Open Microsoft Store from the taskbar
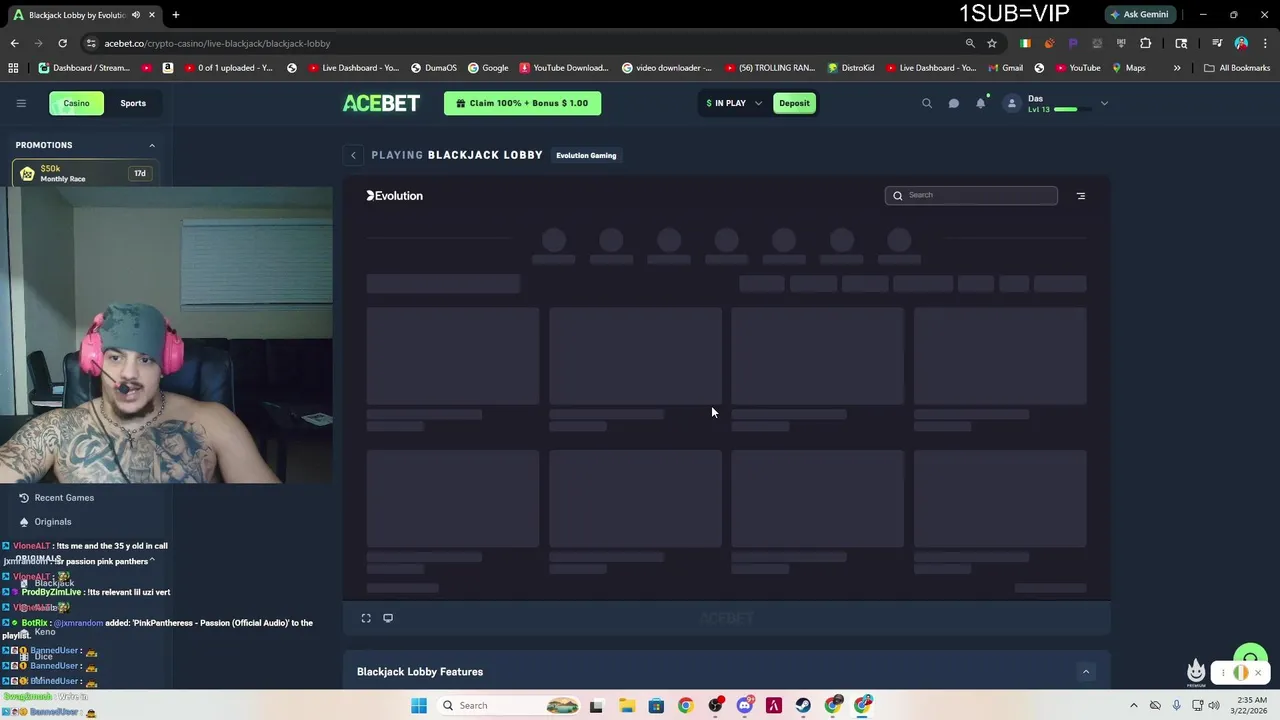The image size is (1280, 720). pyautogui.click(x=656, y=706)
